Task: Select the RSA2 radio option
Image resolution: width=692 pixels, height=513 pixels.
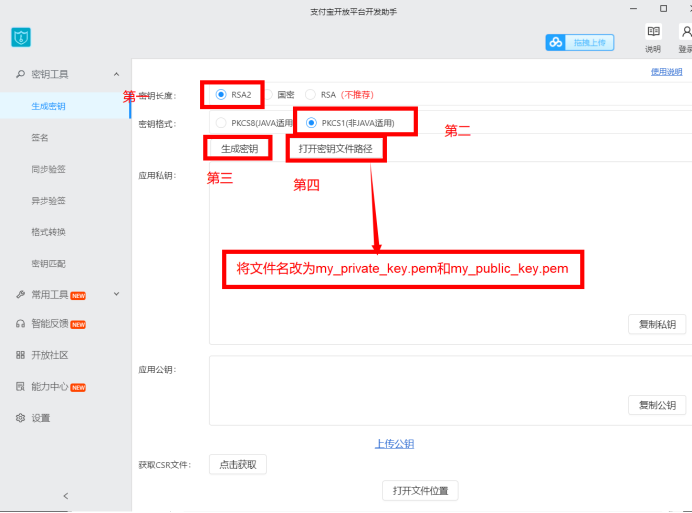Action: click(x=221, y=94)
